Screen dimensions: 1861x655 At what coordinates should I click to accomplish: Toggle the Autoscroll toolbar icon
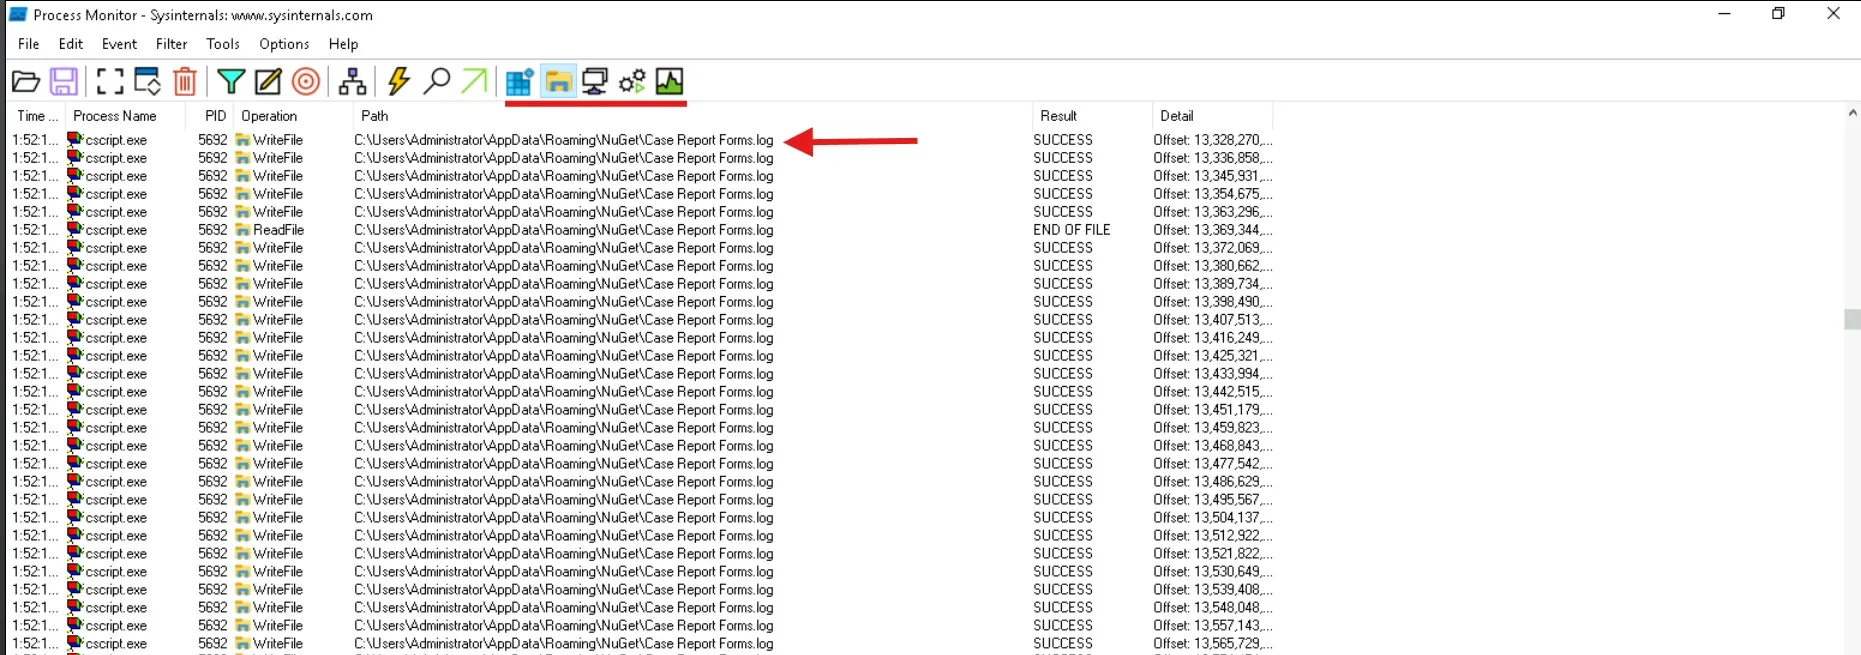(147, 81)
